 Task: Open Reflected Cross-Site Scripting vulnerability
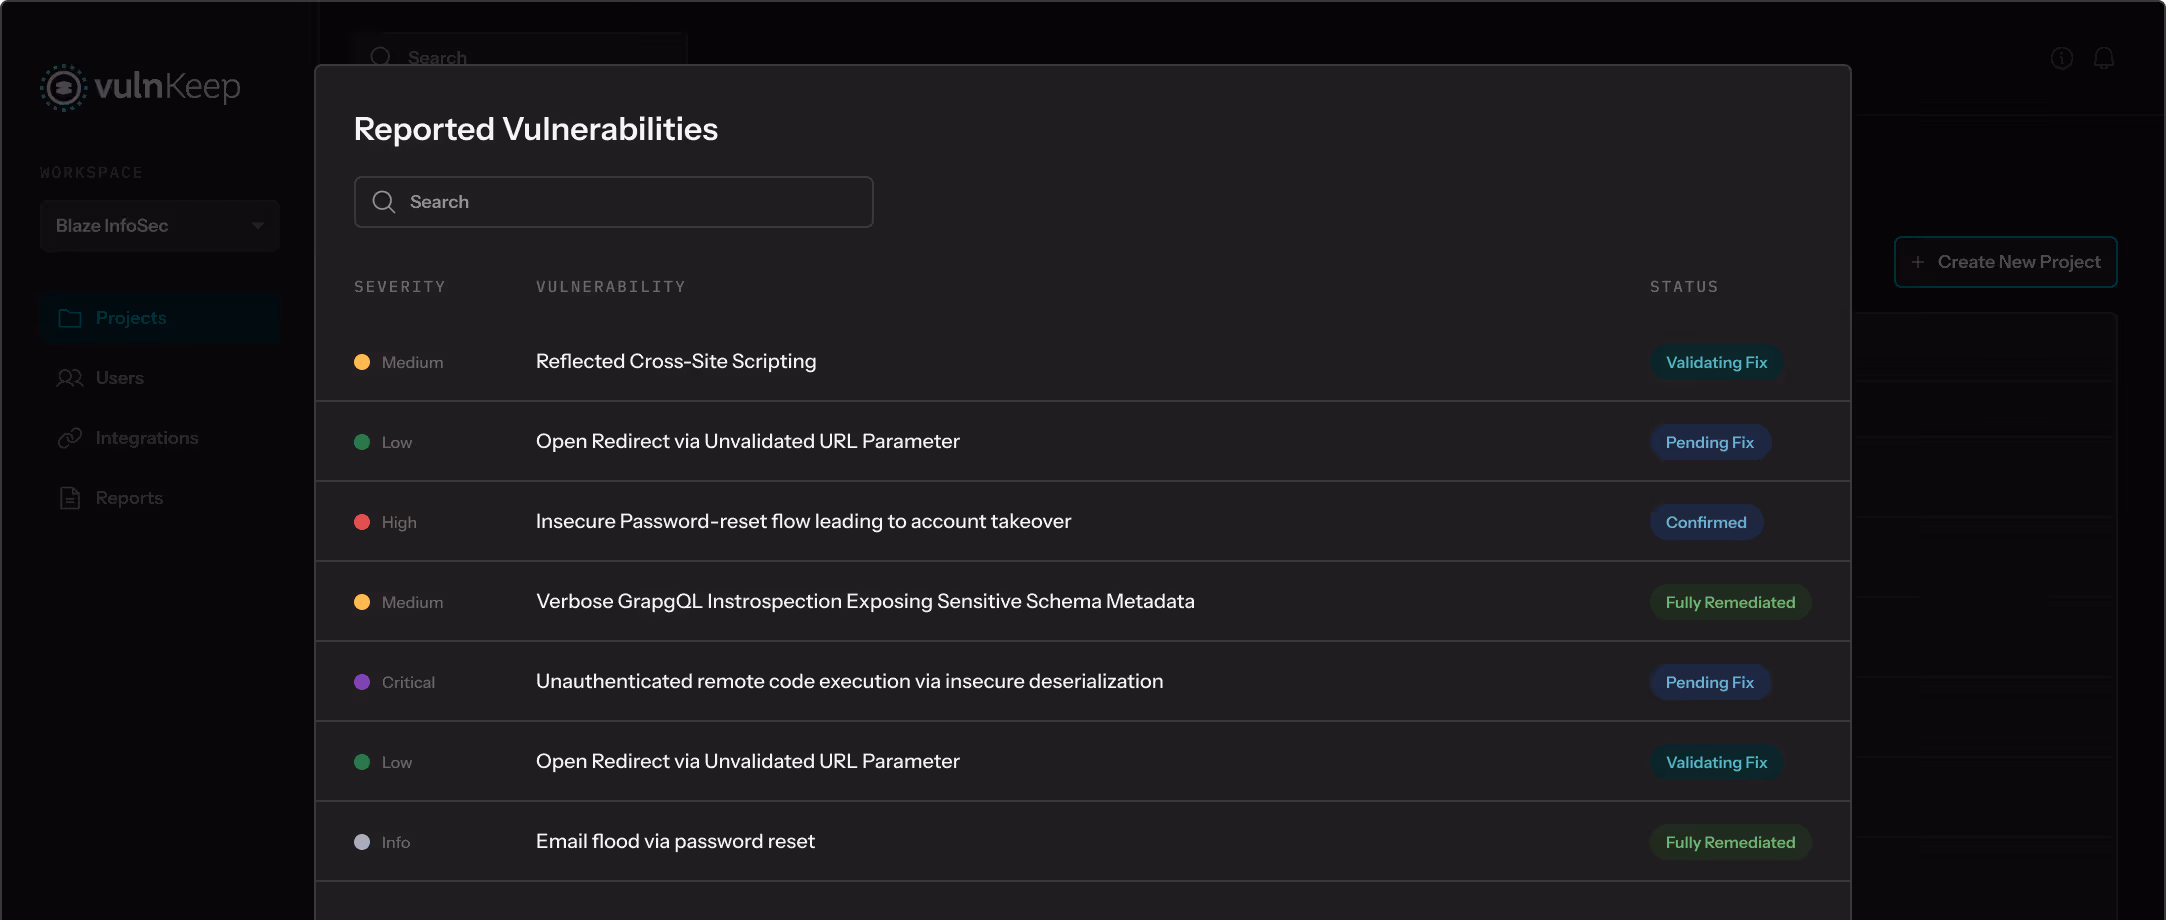[676, 361]
